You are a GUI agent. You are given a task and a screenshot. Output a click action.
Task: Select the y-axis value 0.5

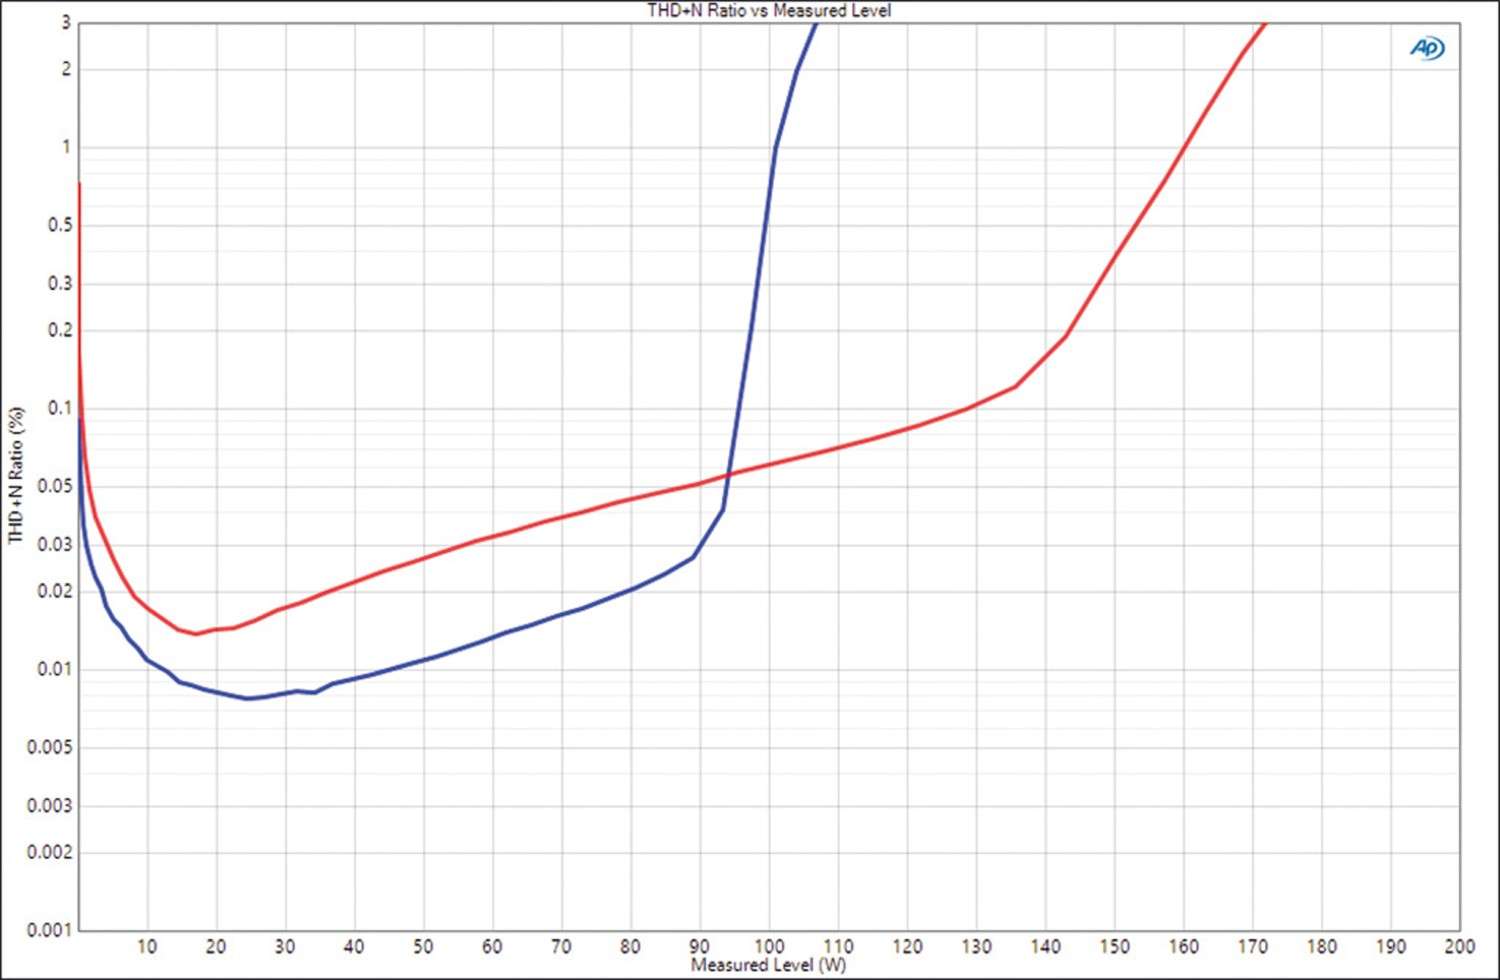pos(59,225)
